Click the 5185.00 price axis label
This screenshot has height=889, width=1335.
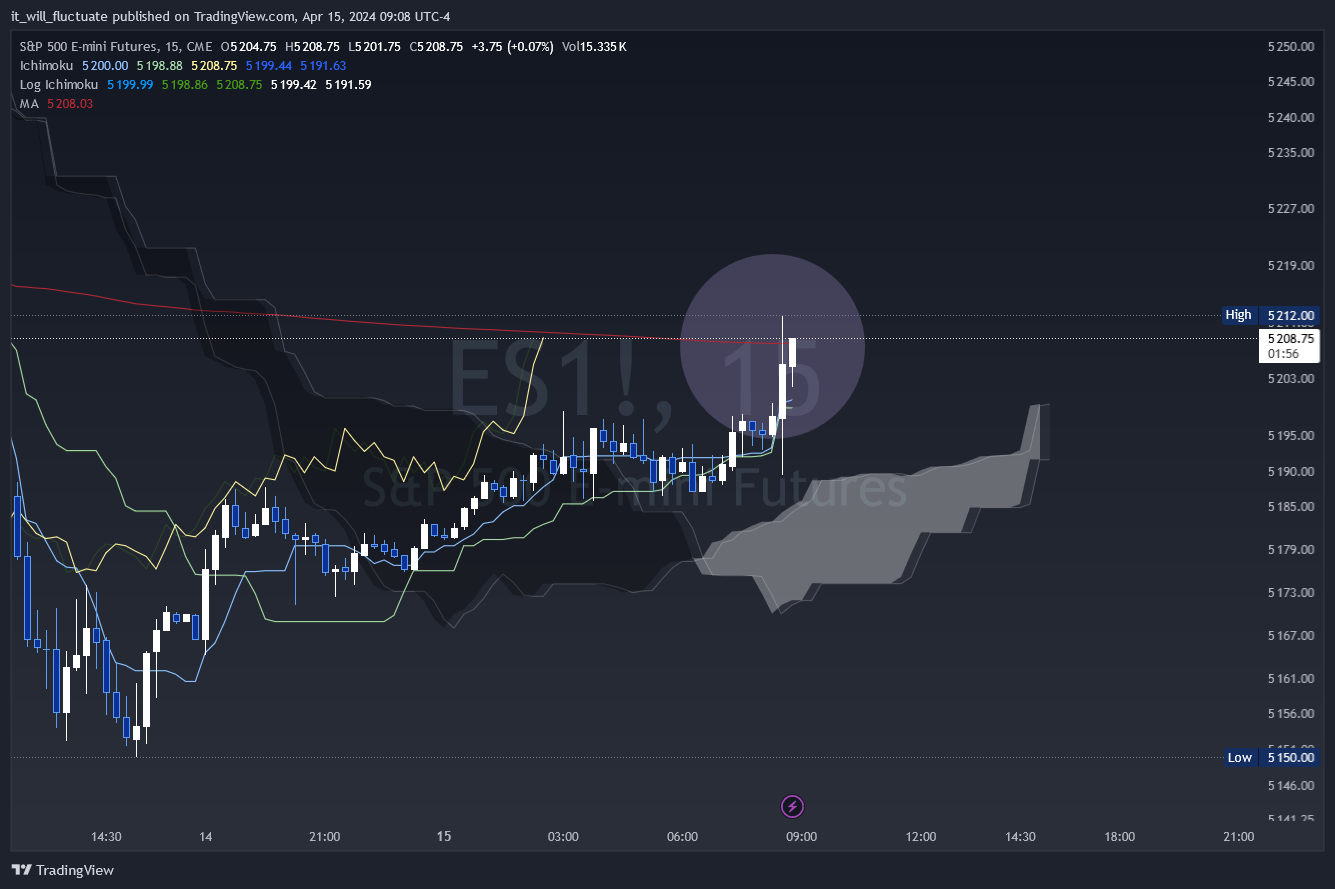pos(1289,506)
